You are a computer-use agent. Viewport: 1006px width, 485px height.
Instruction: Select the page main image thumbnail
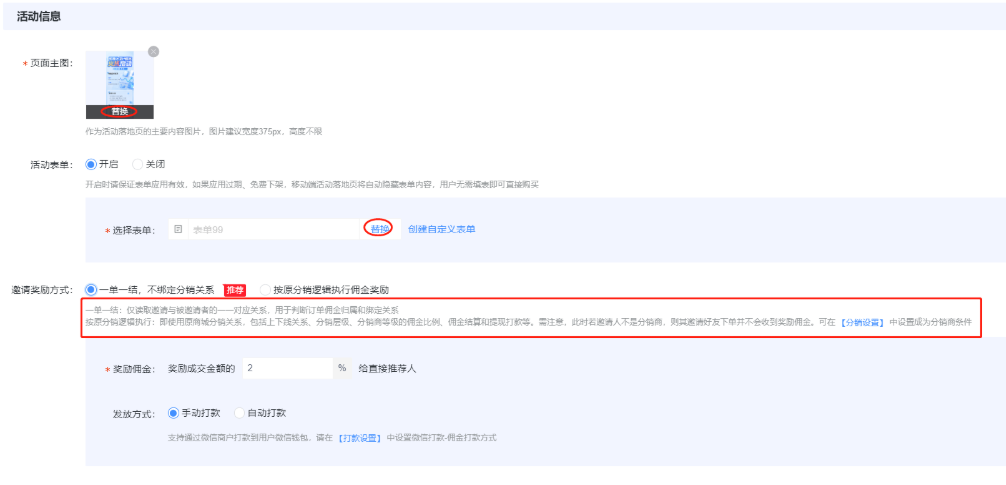[119, 78]
